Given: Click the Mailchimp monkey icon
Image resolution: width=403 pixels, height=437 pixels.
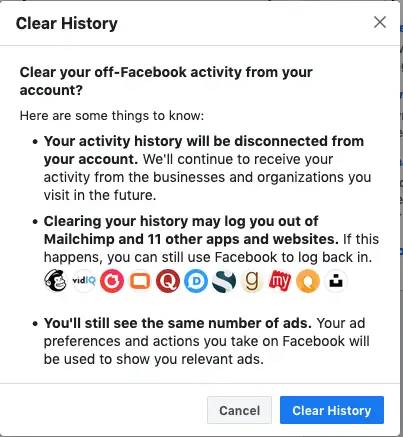Looking at the screenshot, I should click(56, 281).
